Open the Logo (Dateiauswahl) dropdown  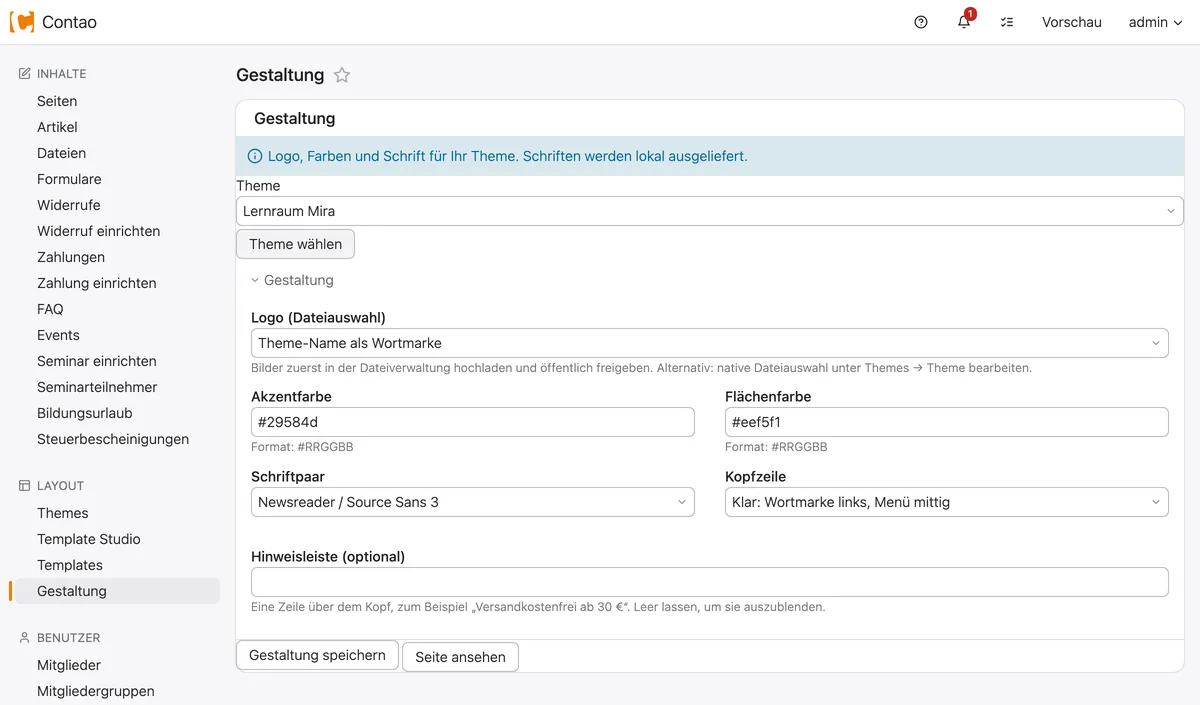[710, 343]
